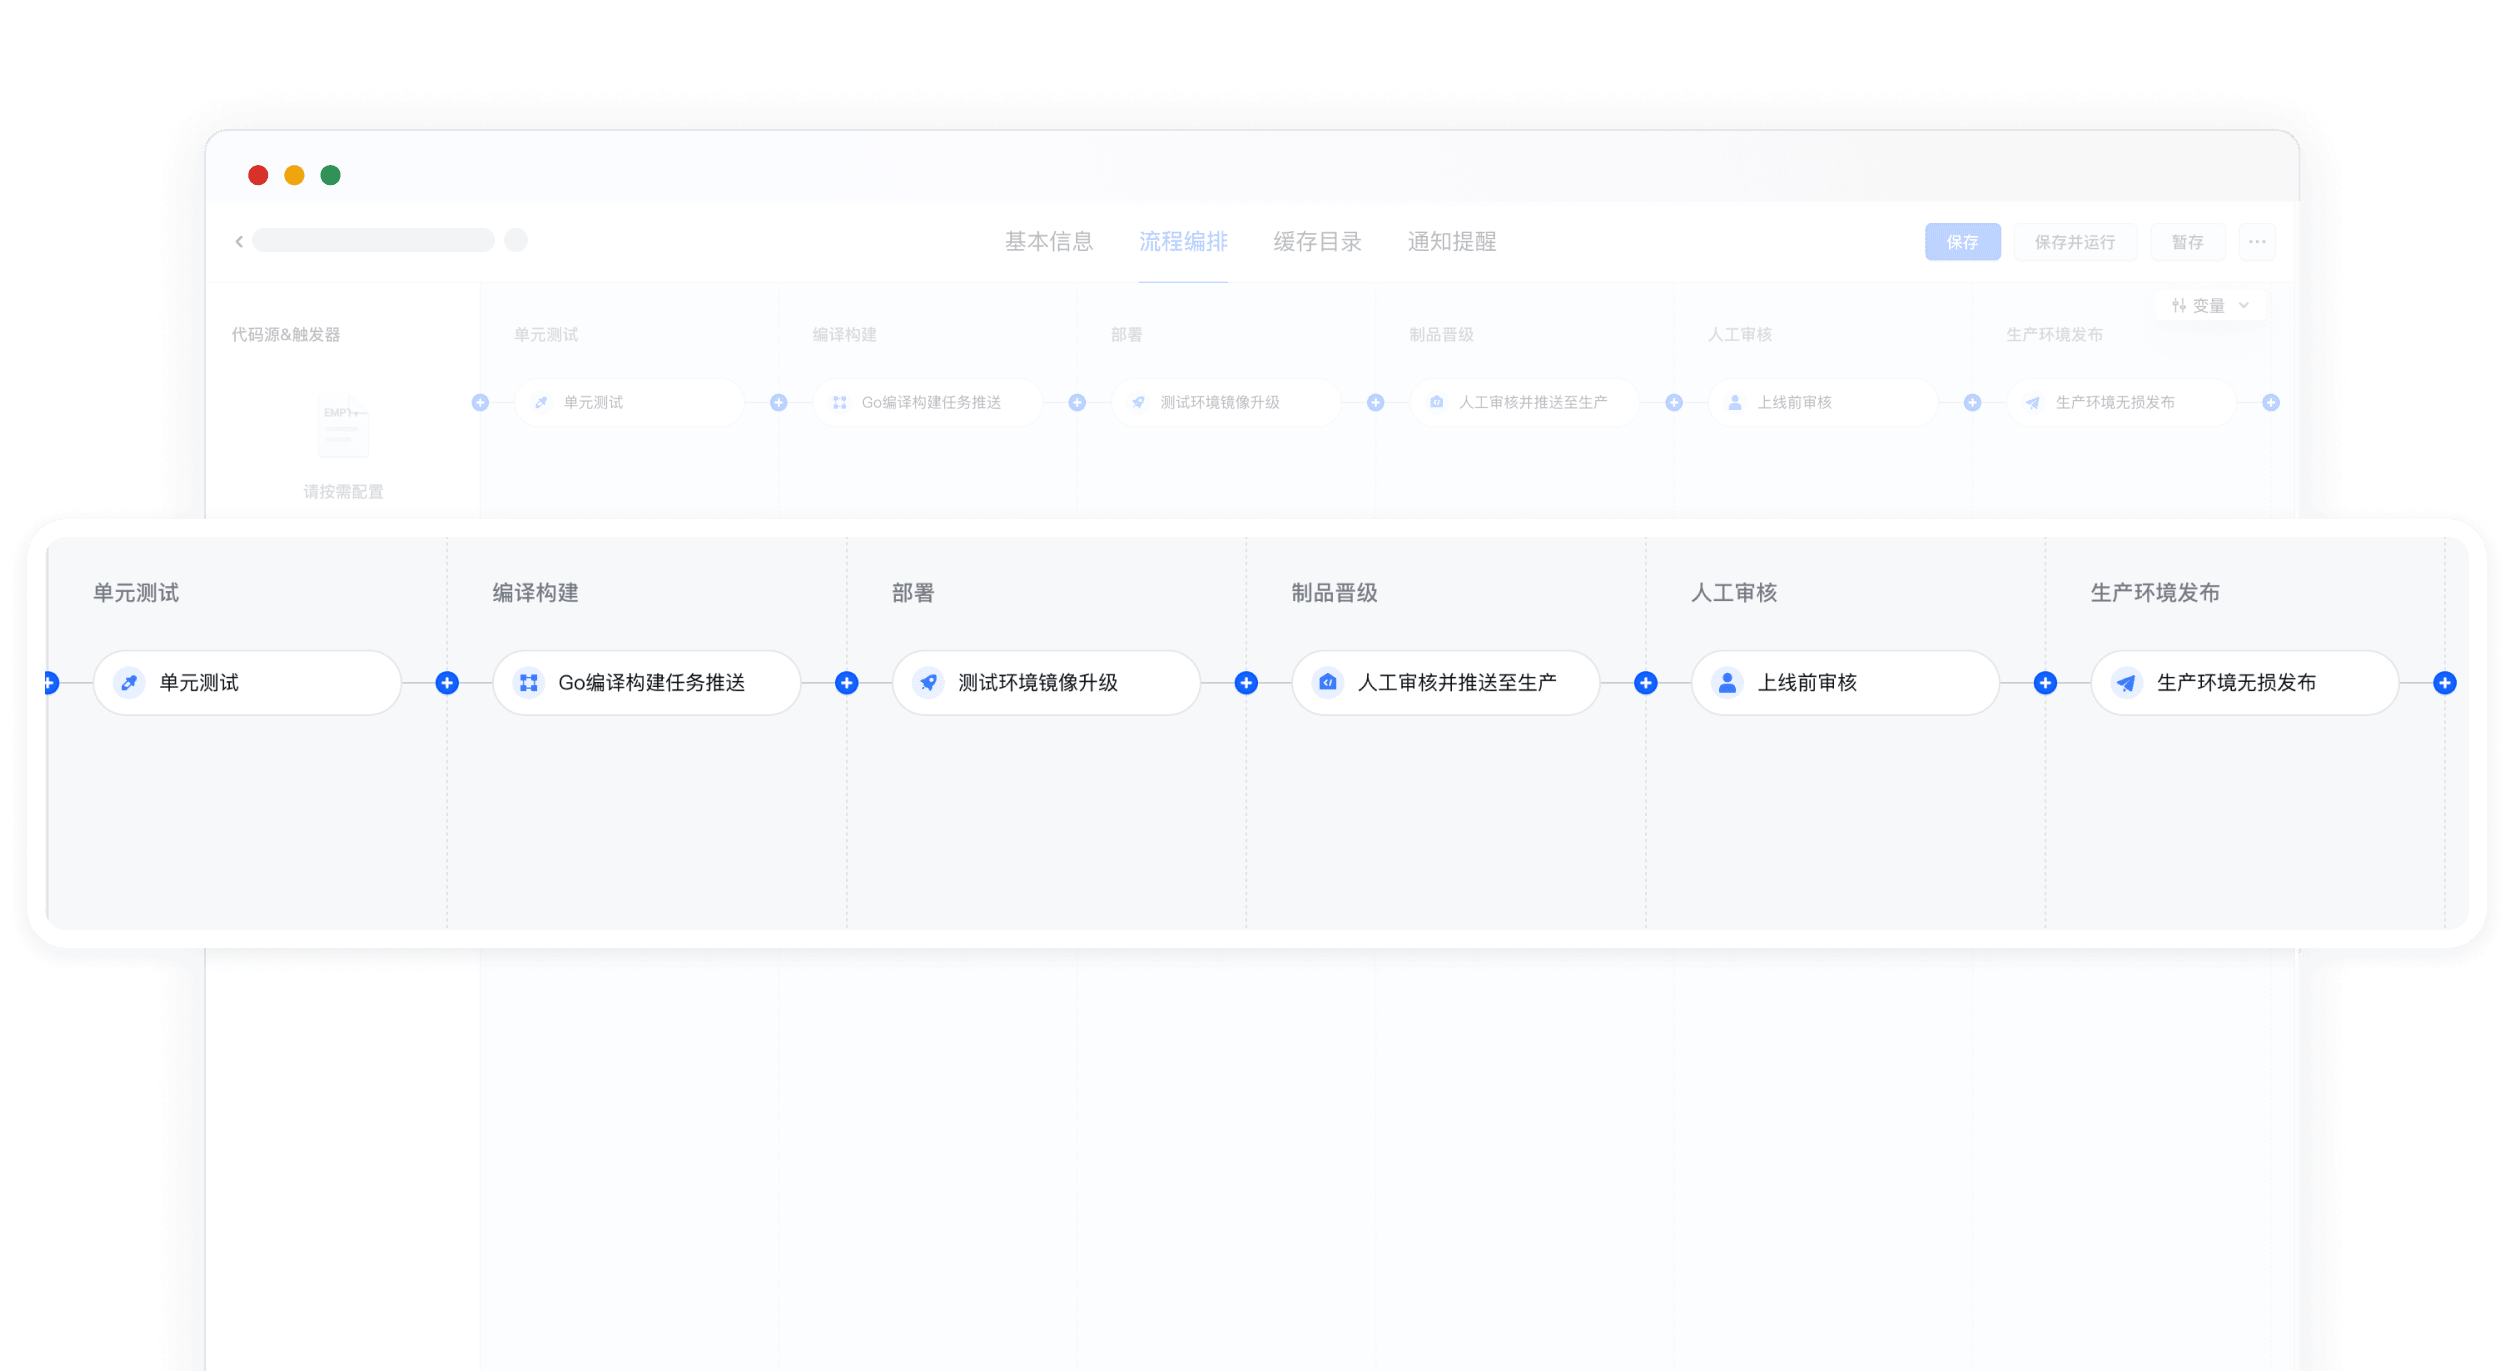2503x1371 pixels.
Task: Click faded plus before 测试环境镜像升级 in background window
Action: pyautogui.click(x=1077, y=402)
